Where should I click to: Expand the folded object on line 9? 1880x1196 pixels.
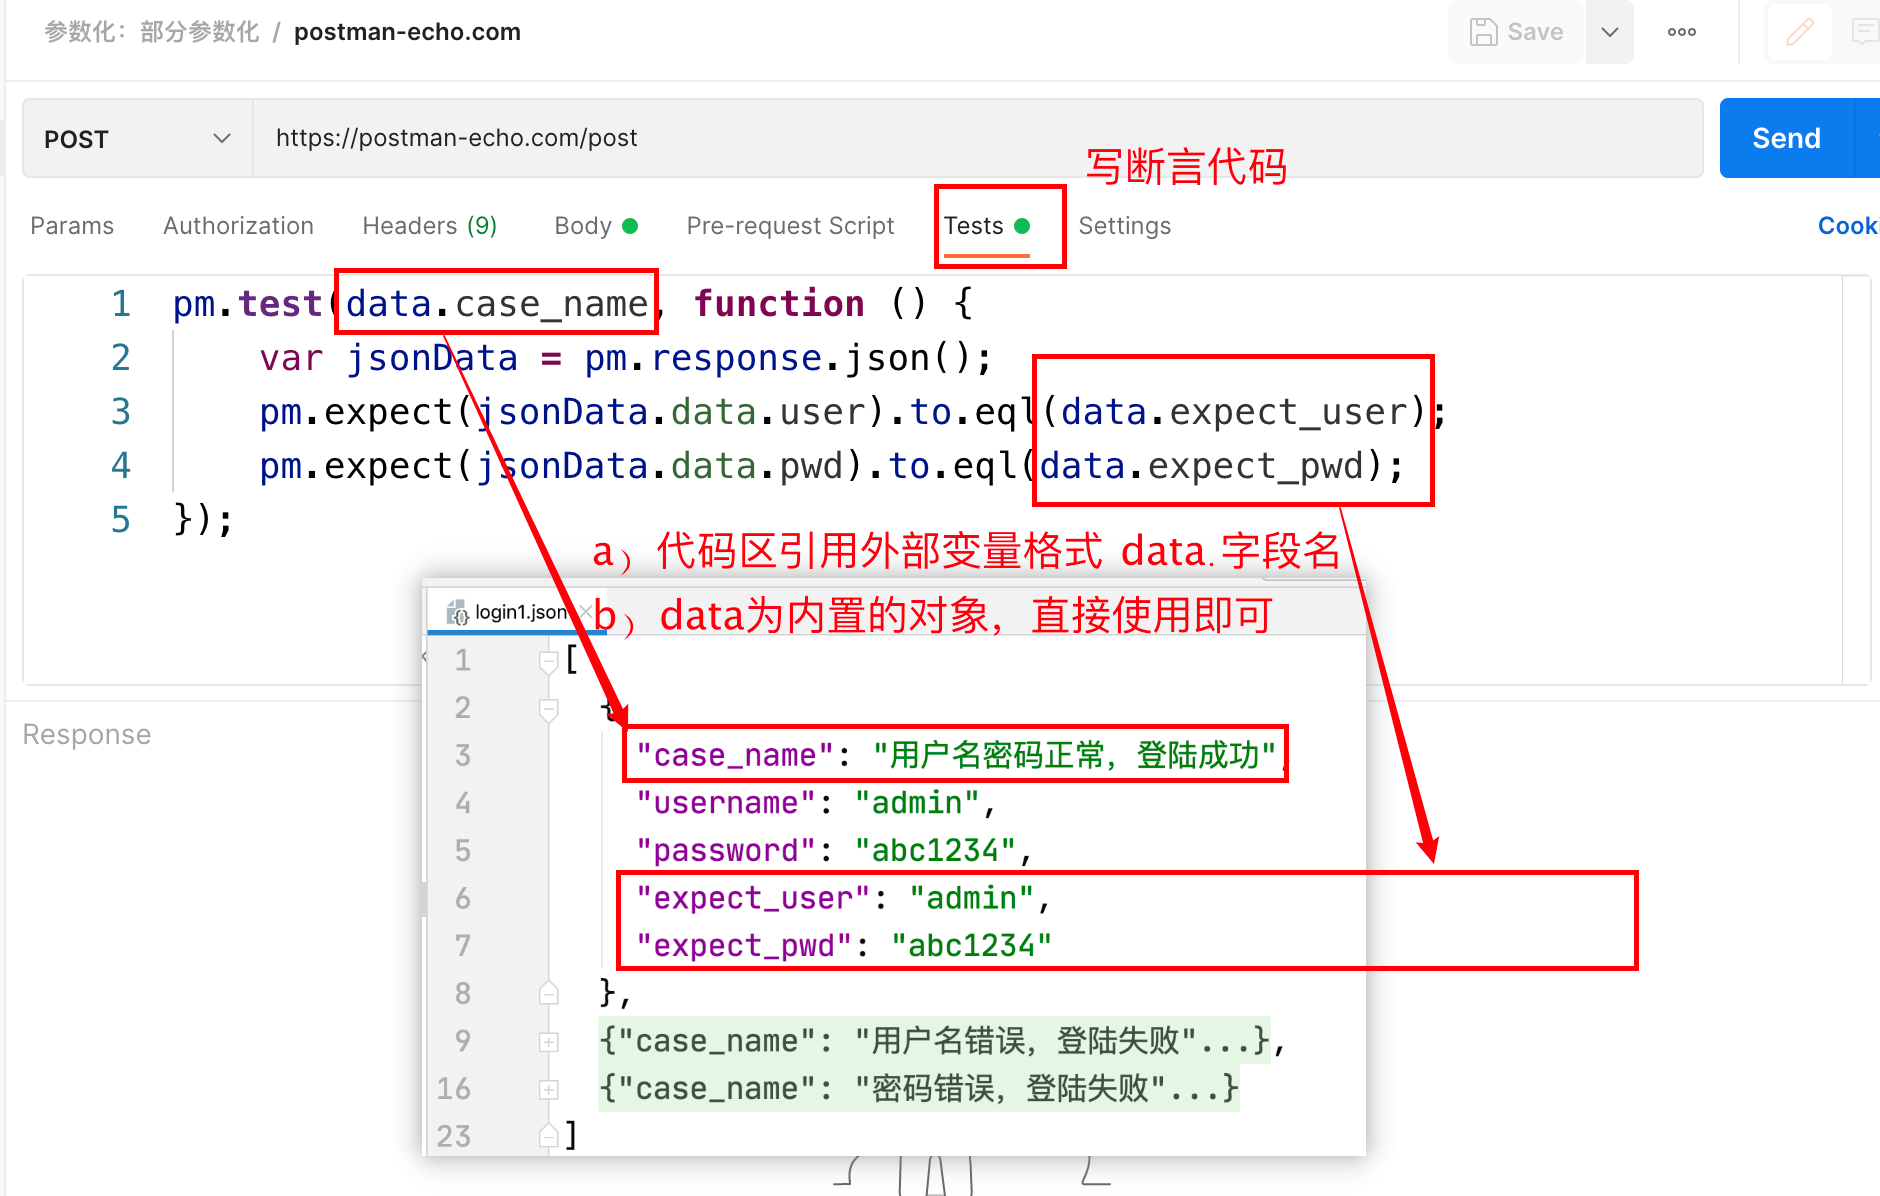[x=548, y=1041]
